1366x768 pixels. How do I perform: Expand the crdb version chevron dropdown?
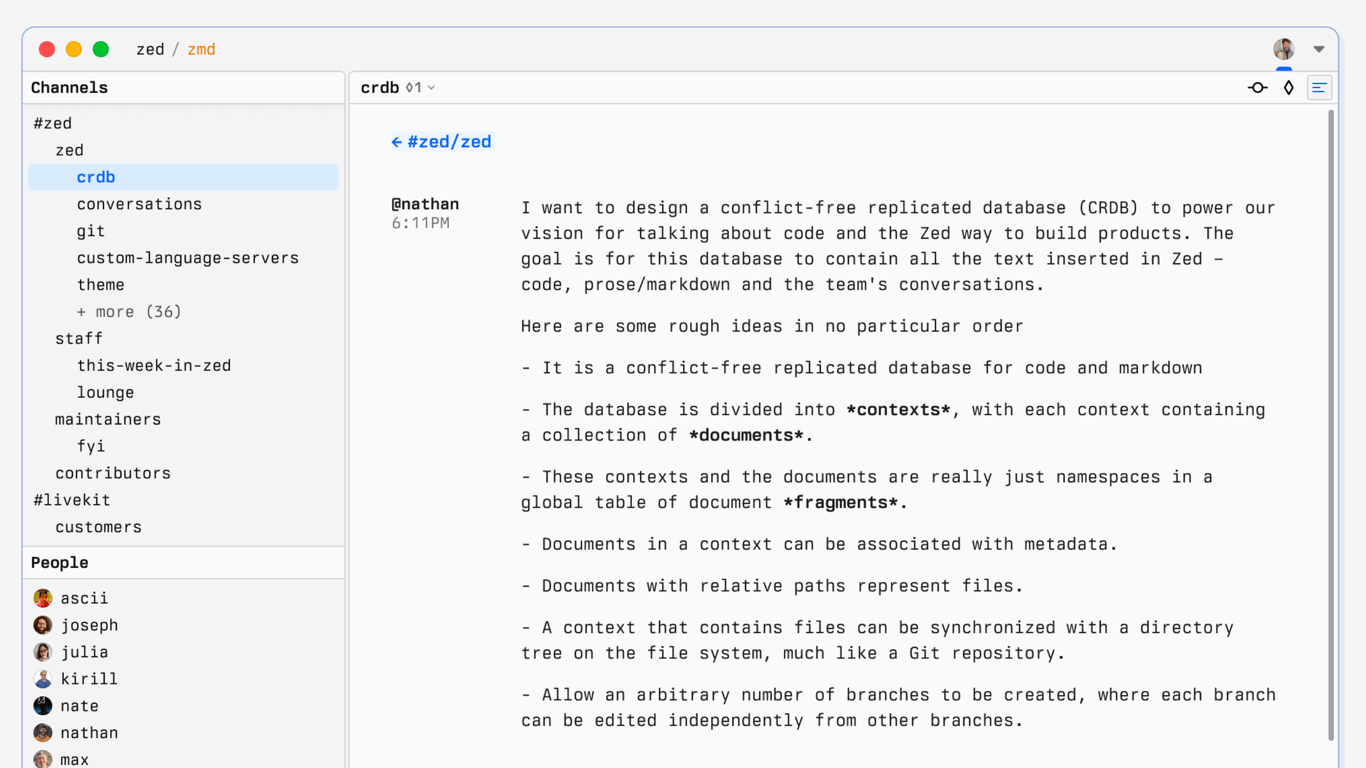pos(431,88)
